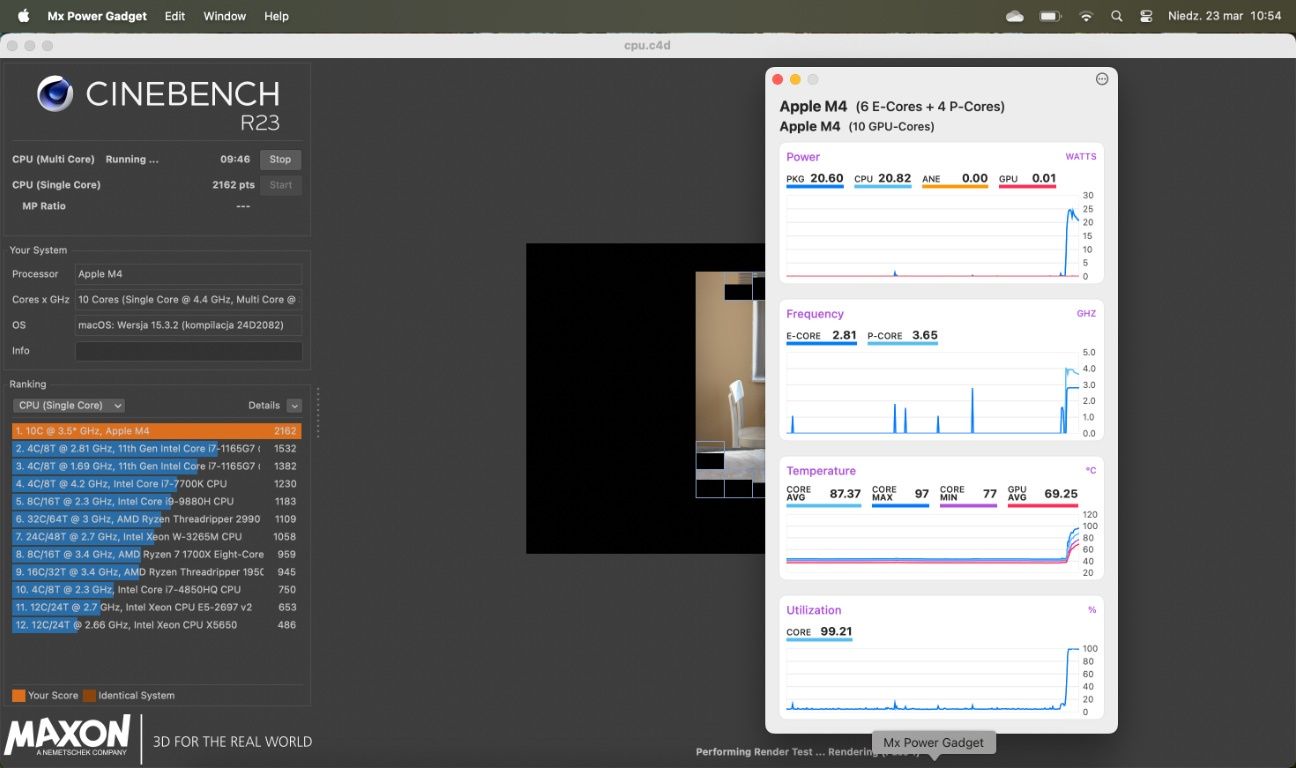Click the Cores x GHz field
This screenshot has width=1296, height=768.
pos(189,299)
